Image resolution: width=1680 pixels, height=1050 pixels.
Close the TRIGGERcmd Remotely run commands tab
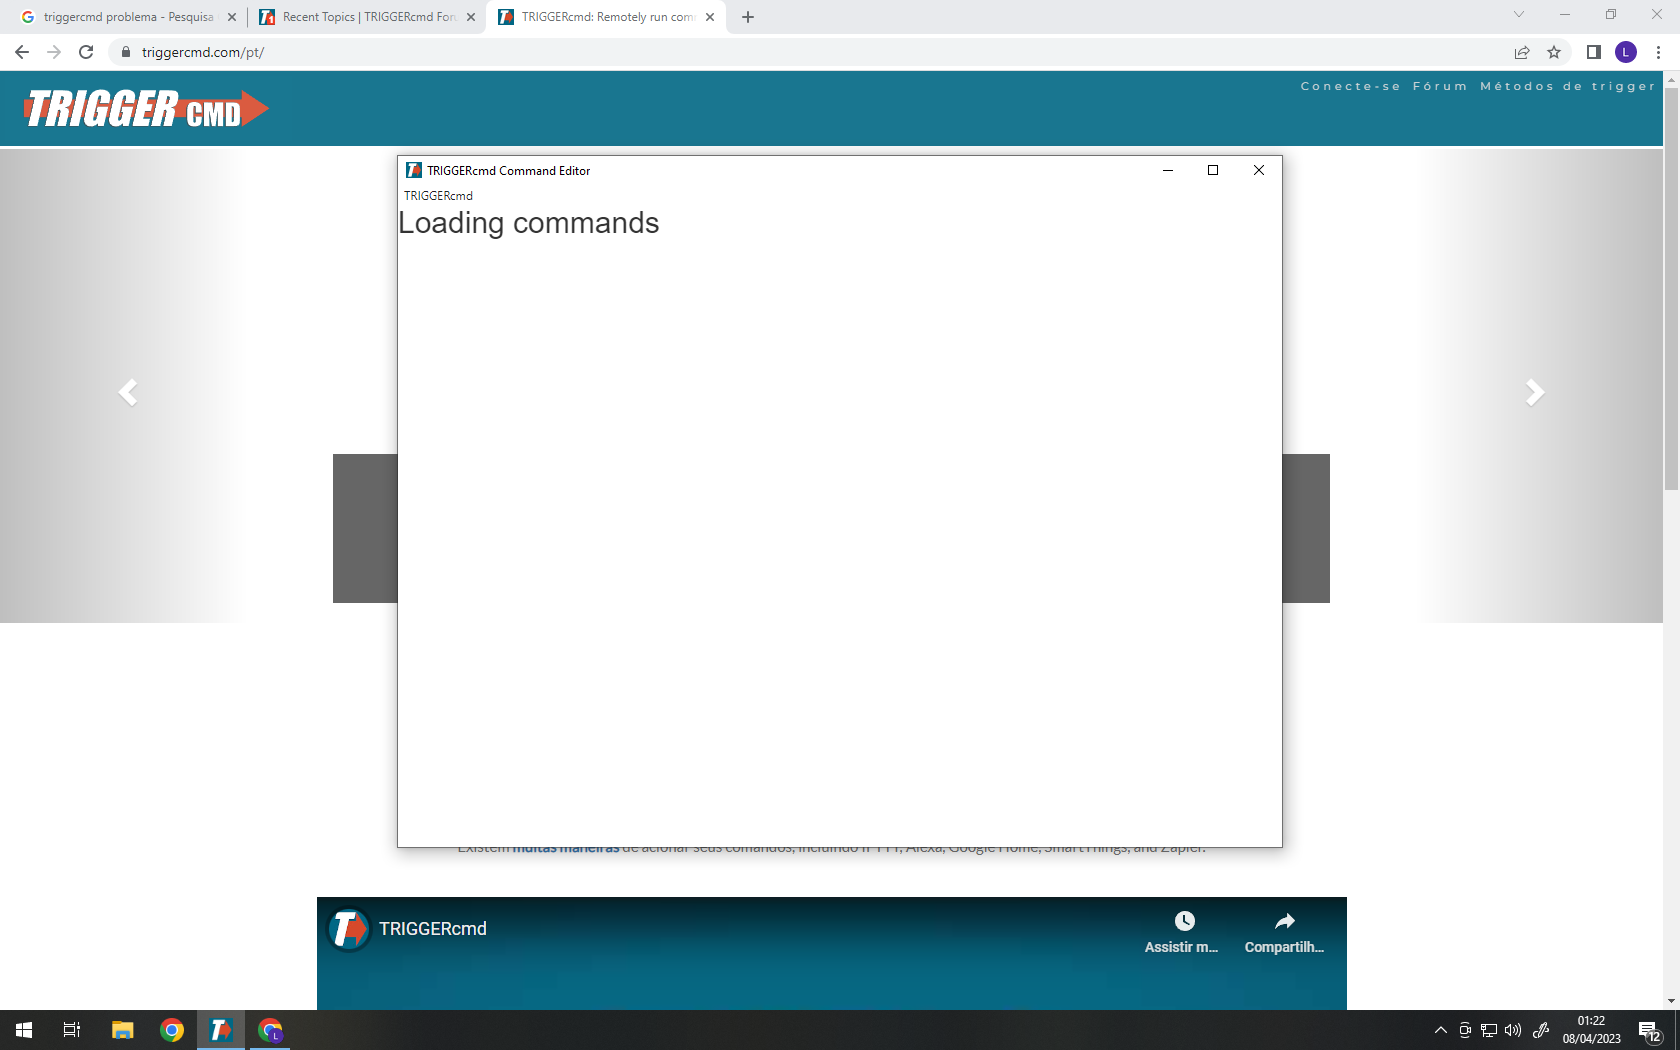[710, 17]
